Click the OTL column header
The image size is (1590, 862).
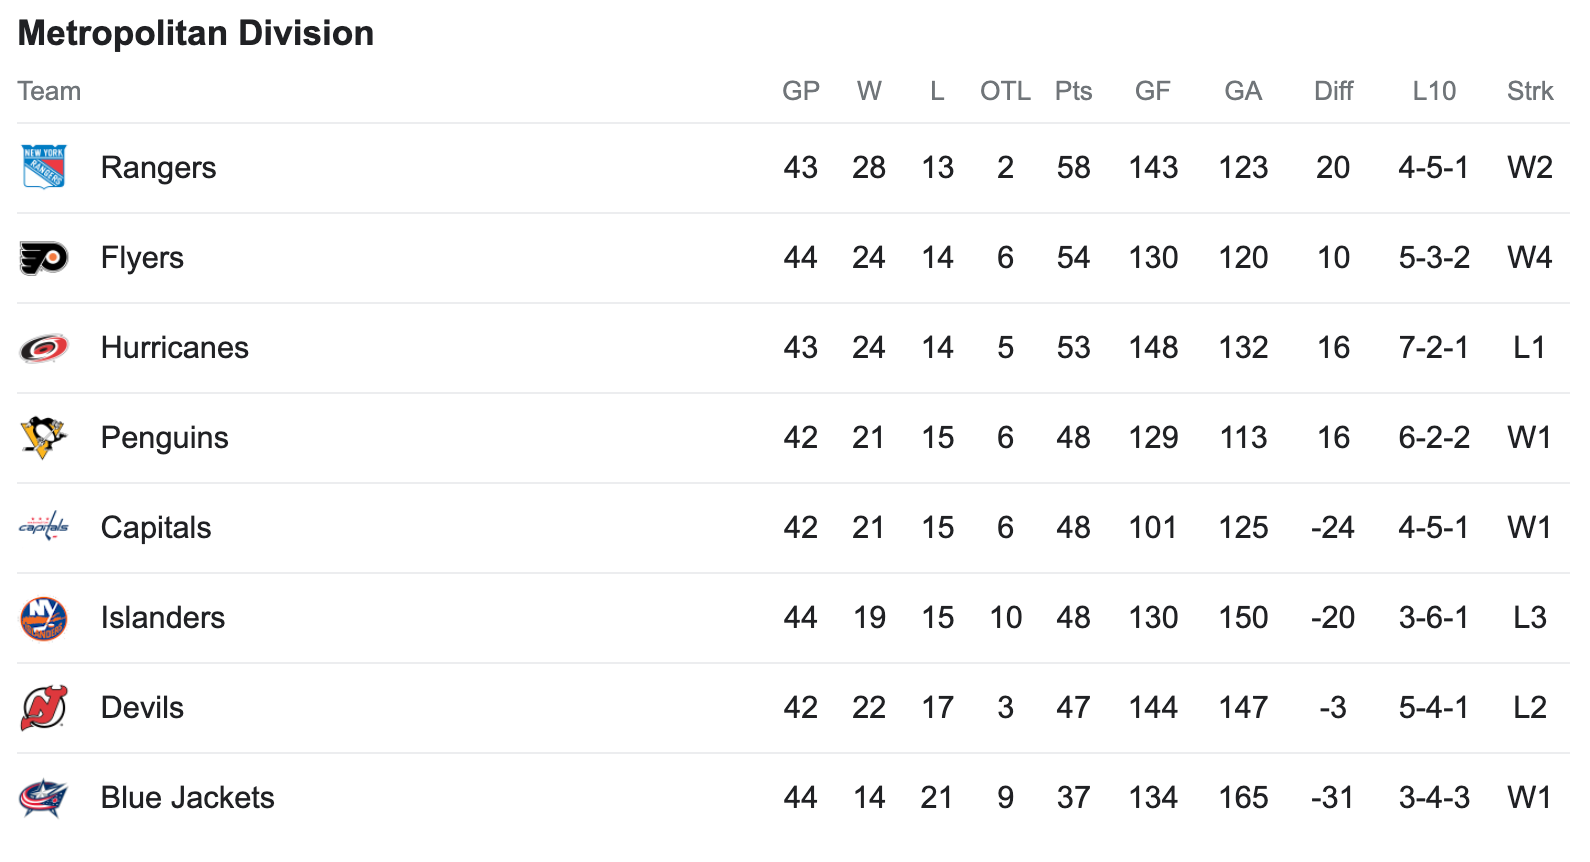click(x=1005, y=91)
